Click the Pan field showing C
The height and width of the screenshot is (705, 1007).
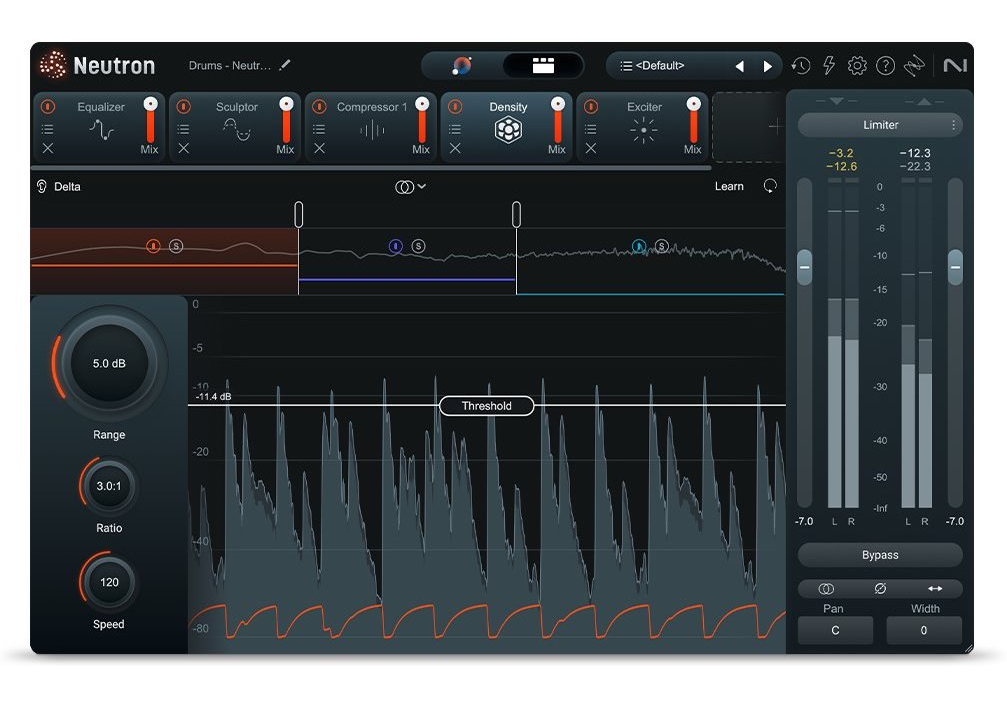(835, 631)
